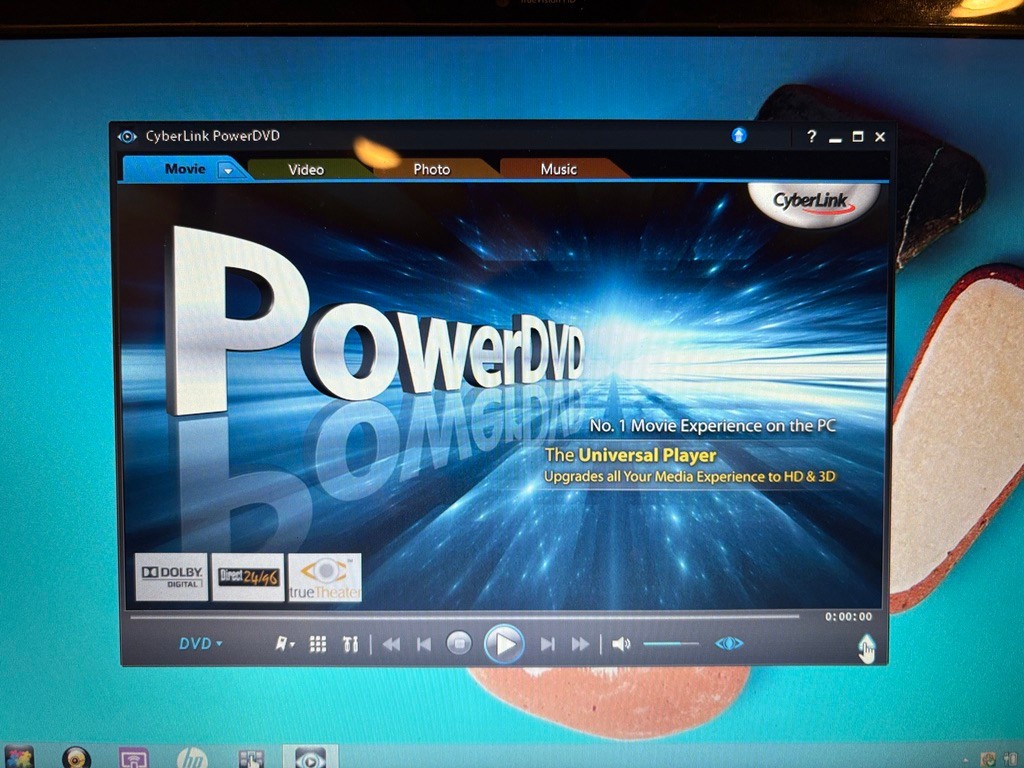Open the HP icon in the taskbar
The image size is (1024, 768).
click(191, 758)
